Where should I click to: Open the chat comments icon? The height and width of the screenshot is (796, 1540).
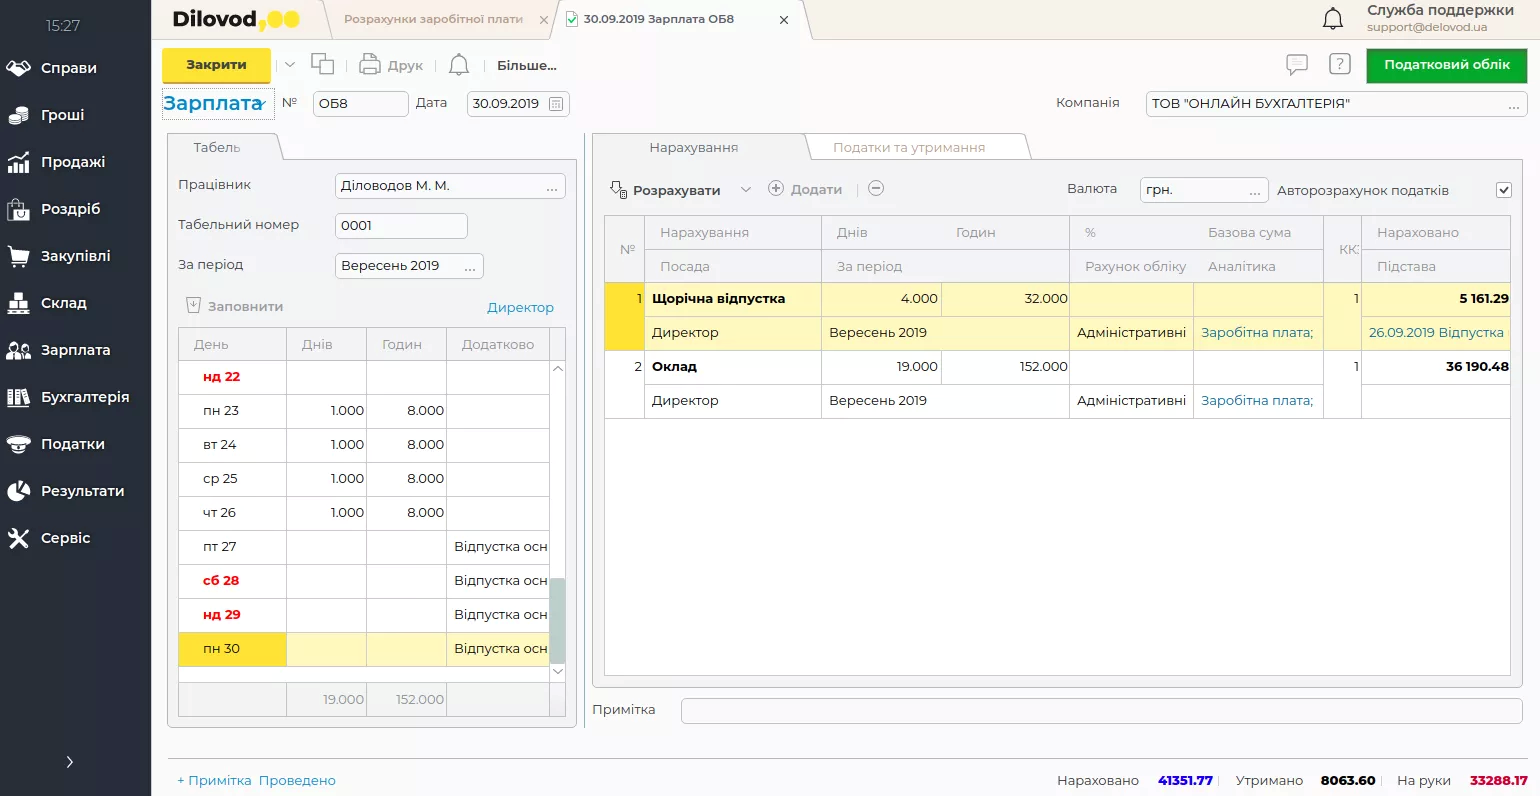tap(1296, 65)
